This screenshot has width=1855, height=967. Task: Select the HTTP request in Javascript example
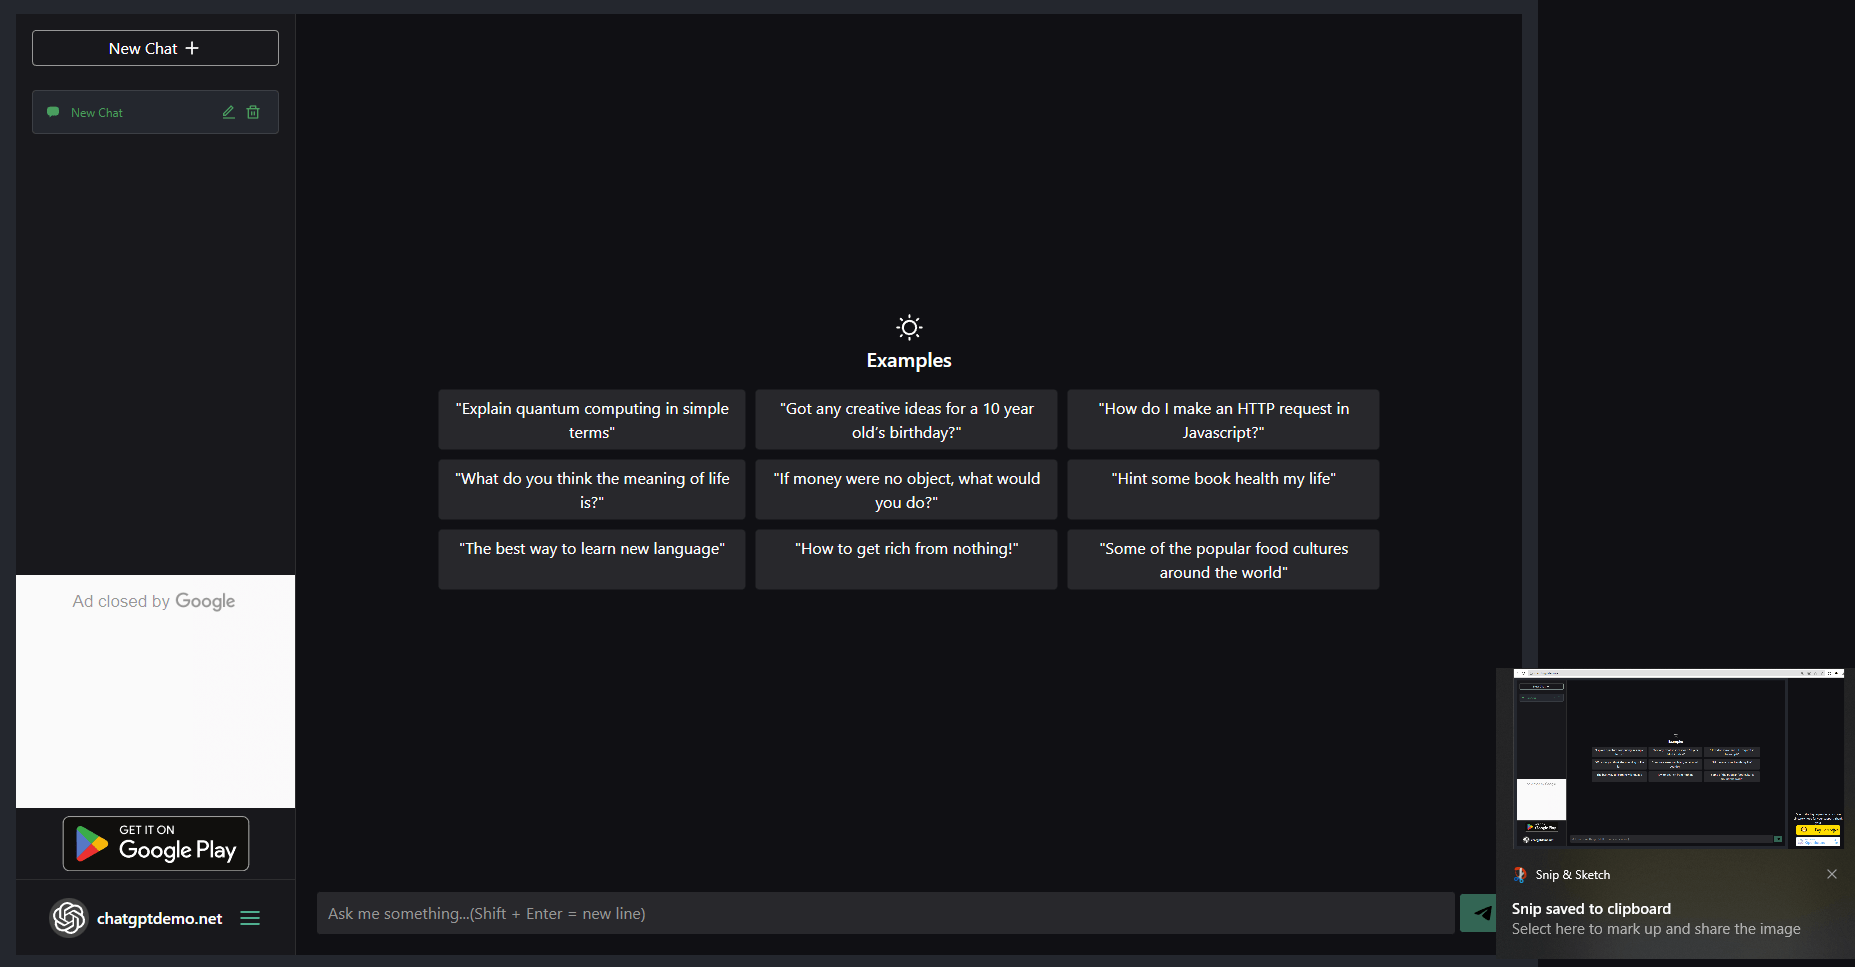[1223, 420]
